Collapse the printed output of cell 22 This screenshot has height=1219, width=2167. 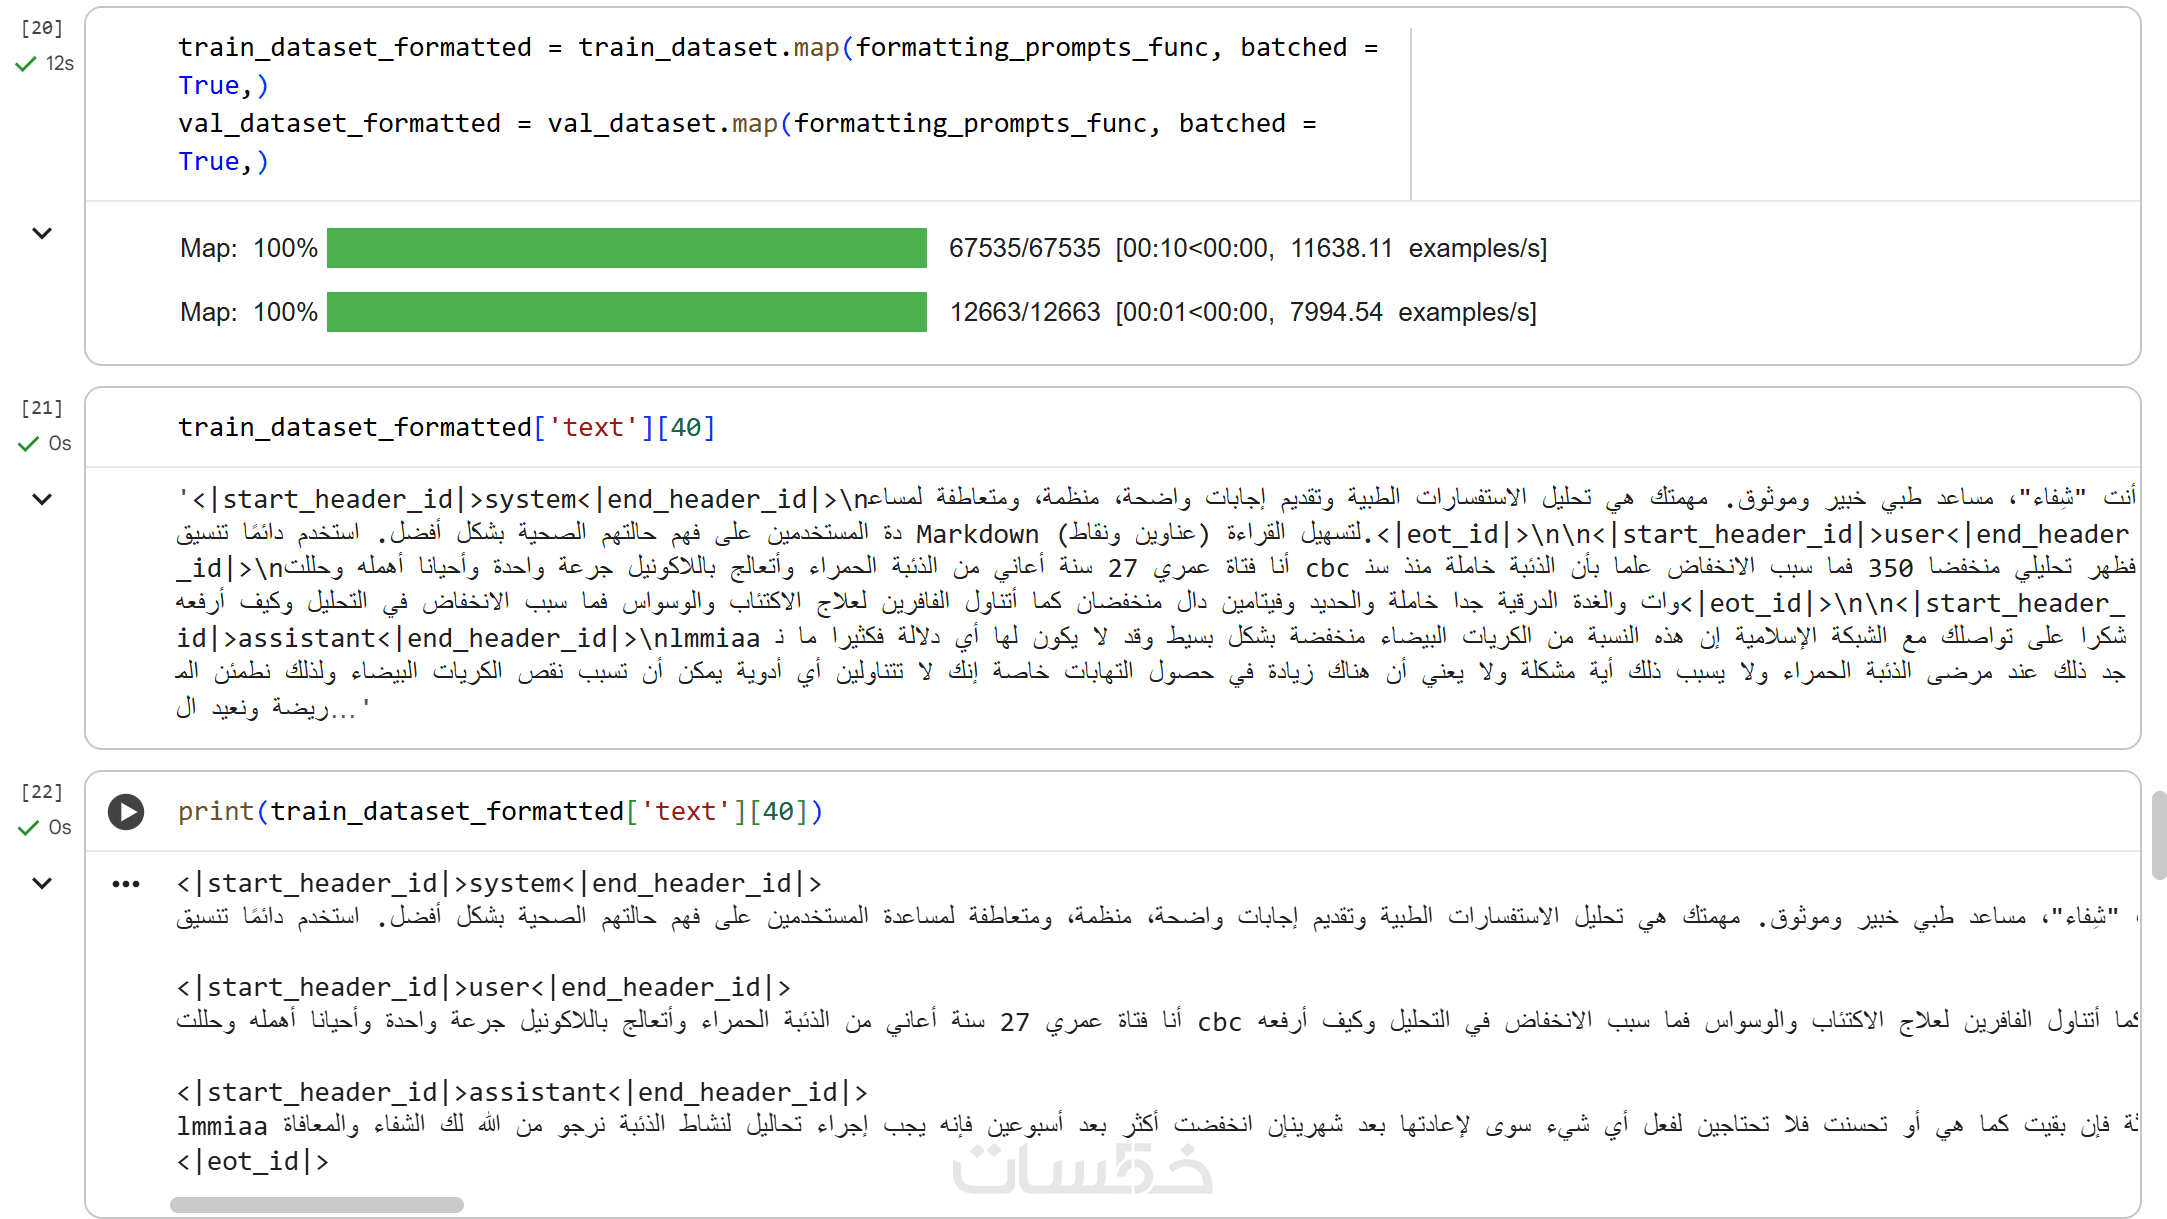tap(42, 883)
